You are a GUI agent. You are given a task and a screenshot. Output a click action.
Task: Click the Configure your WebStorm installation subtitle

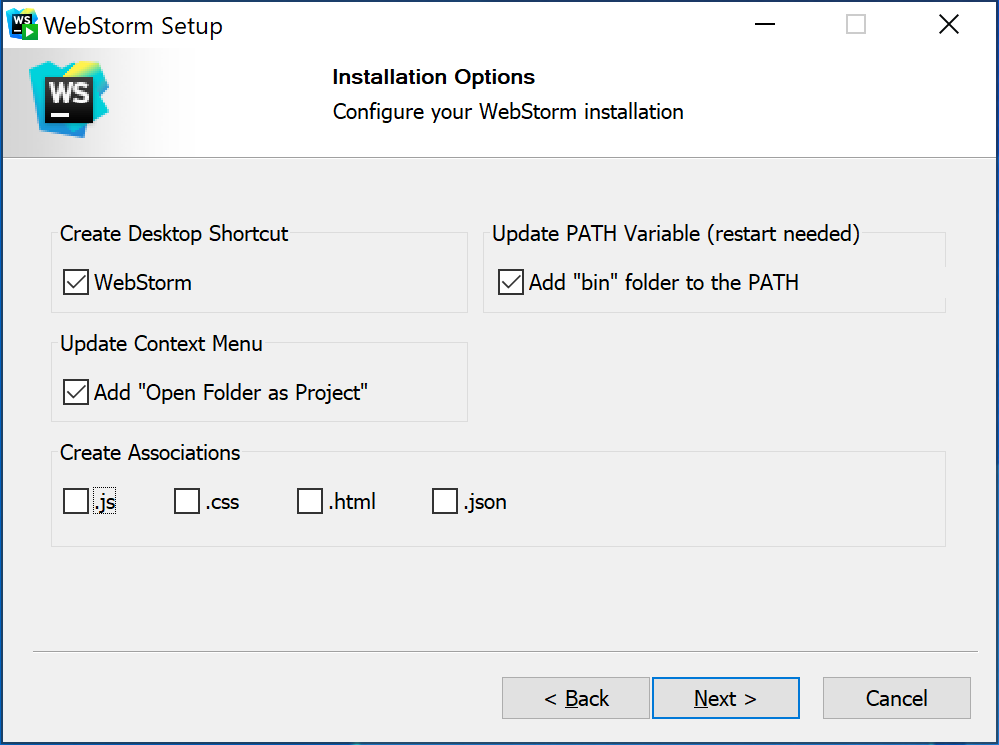[x=507, y=112]
